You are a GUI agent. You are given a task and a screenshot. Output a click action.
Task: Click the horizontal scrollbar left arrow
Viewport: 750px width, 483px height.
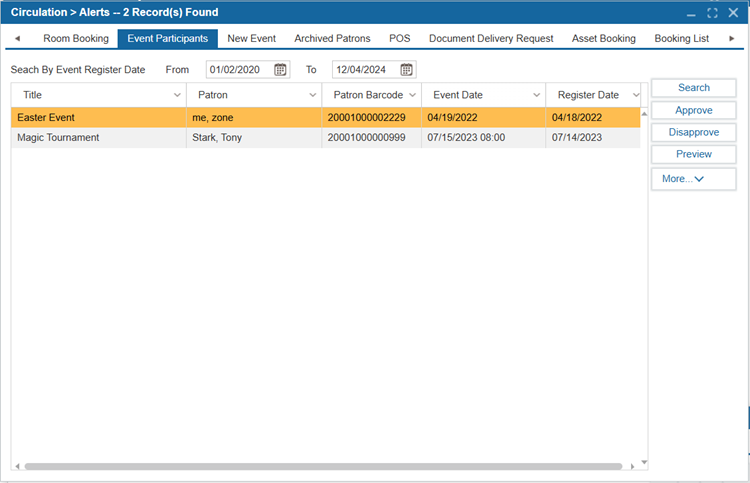tap(17, 466)
